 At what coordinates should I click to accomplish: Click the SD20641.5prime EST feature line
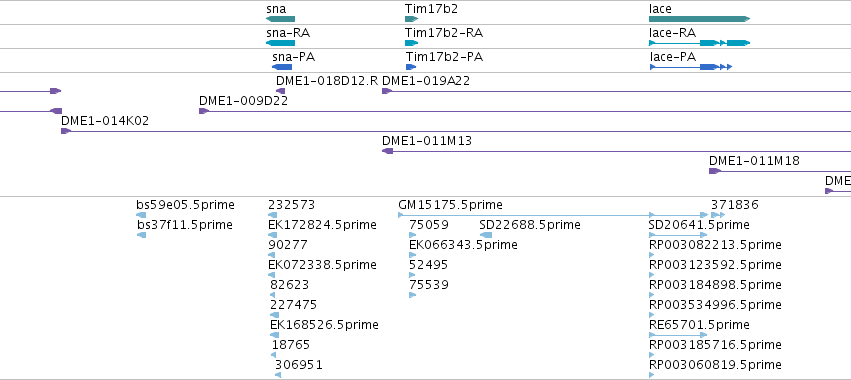click(x=678, y=235)
